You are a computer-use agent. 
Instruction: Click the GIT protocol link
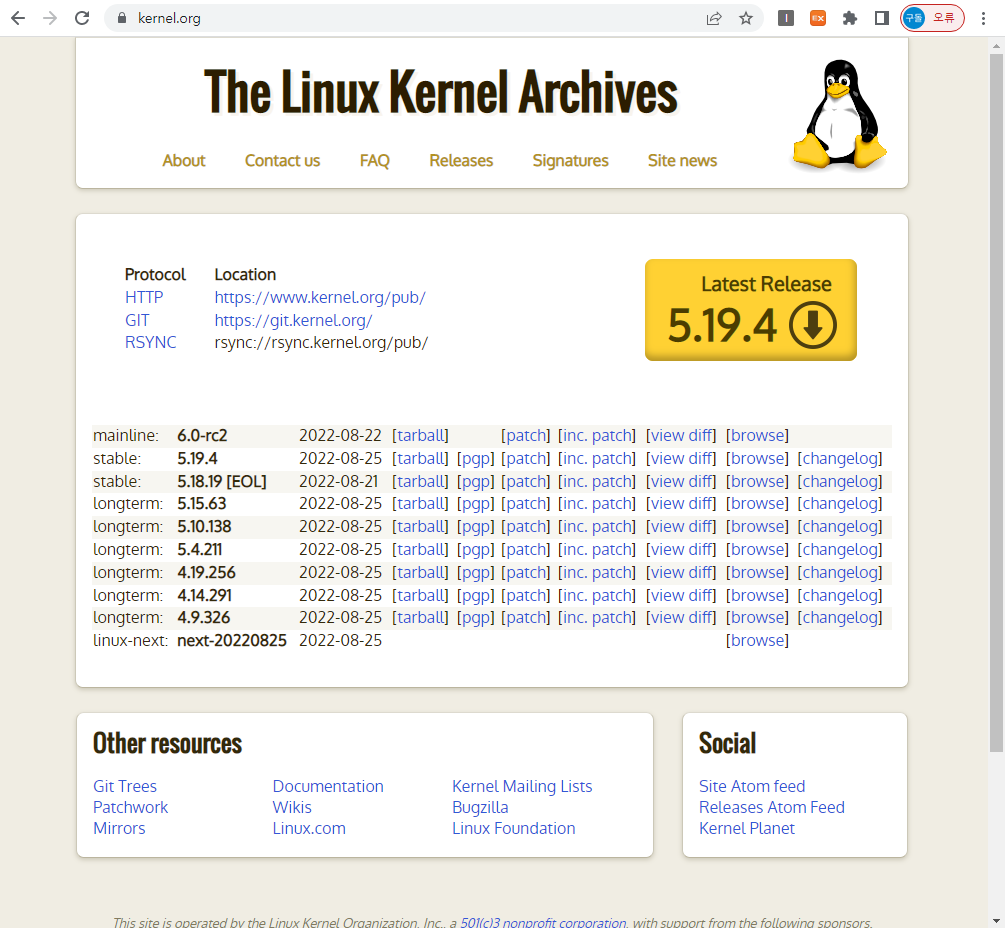[x=137, y=320]
